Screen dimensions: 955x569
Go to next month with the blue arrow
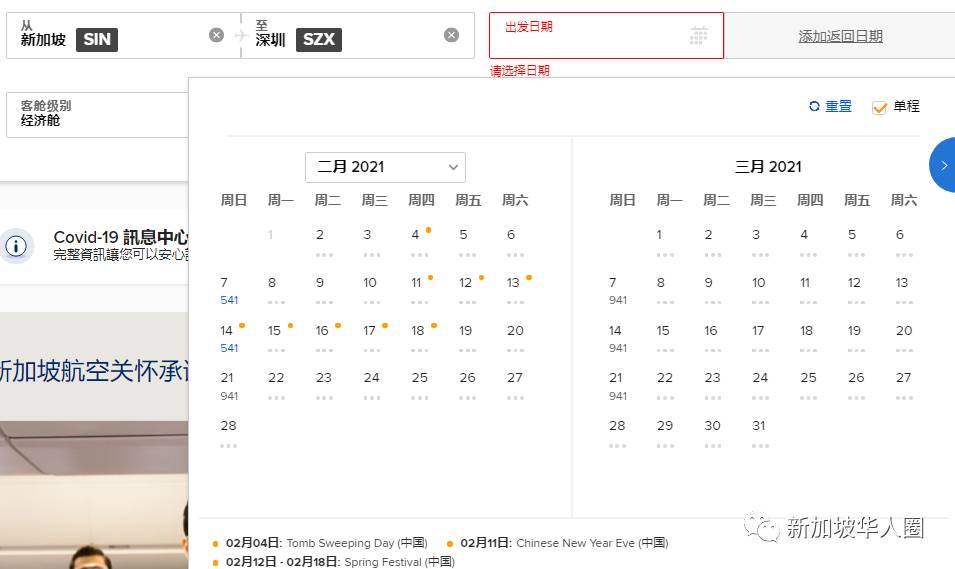(943, 165)
